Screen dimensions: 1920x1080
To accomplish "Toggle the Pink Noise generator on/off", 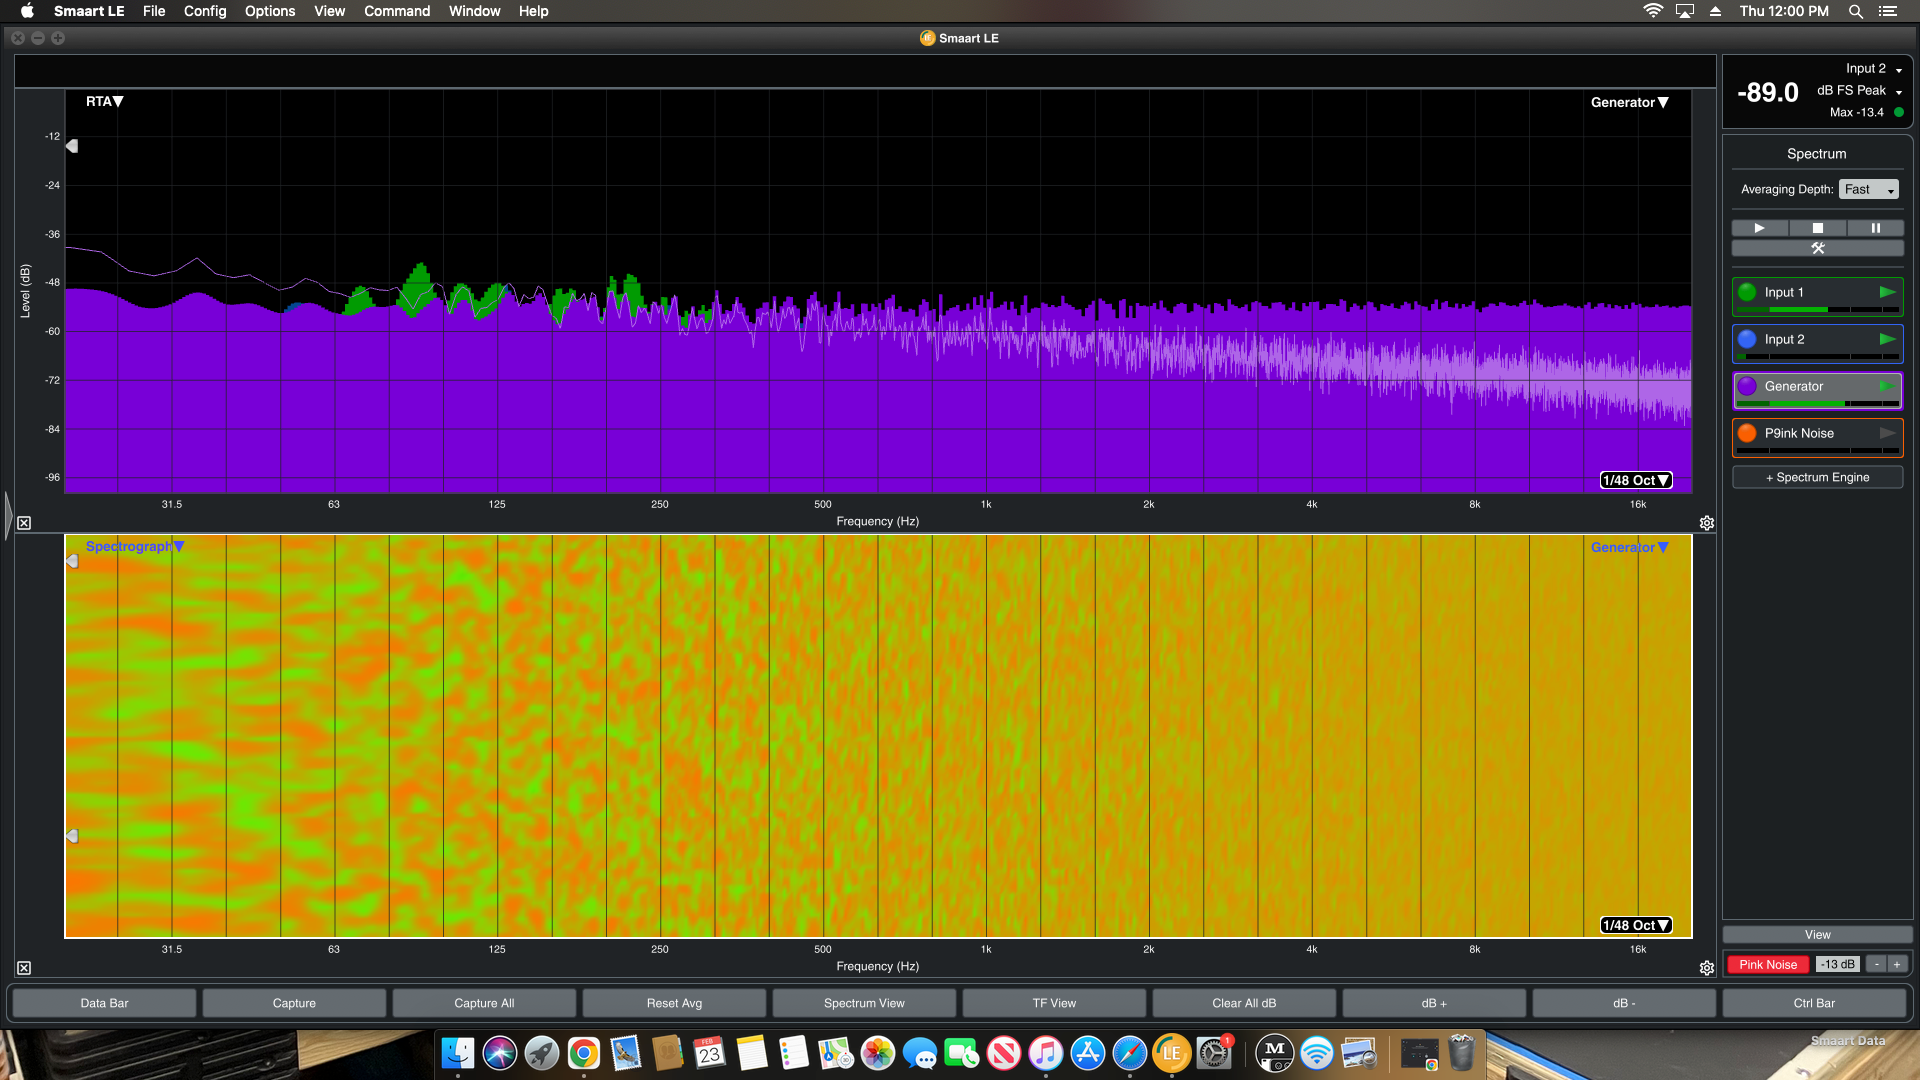I will click(x=1767, y=964).
